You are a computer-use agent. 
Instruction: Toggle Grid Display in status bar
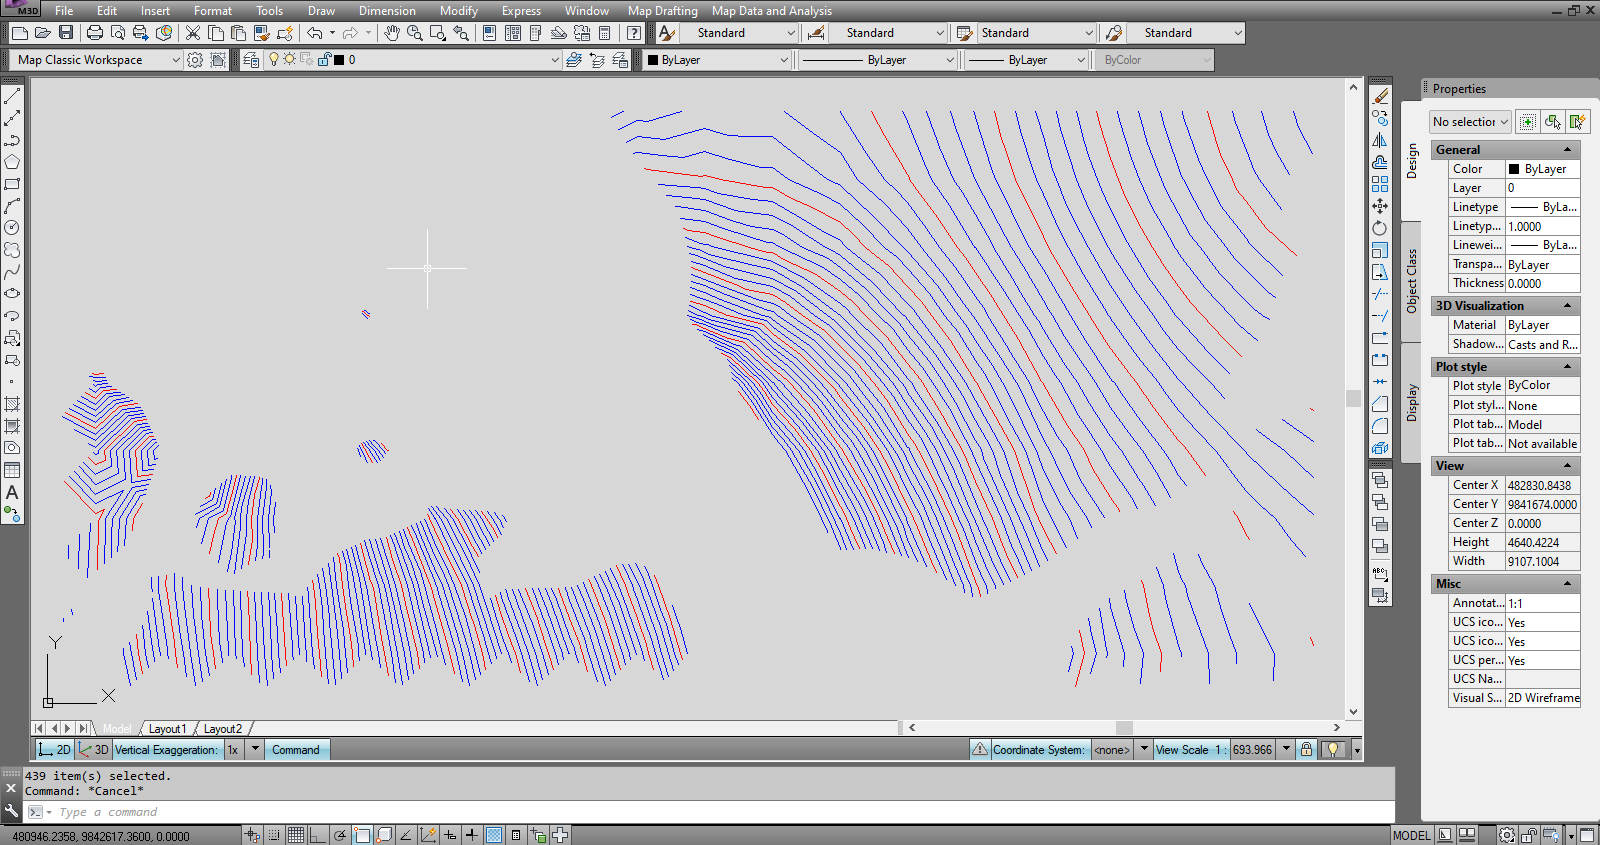[296, 835]
